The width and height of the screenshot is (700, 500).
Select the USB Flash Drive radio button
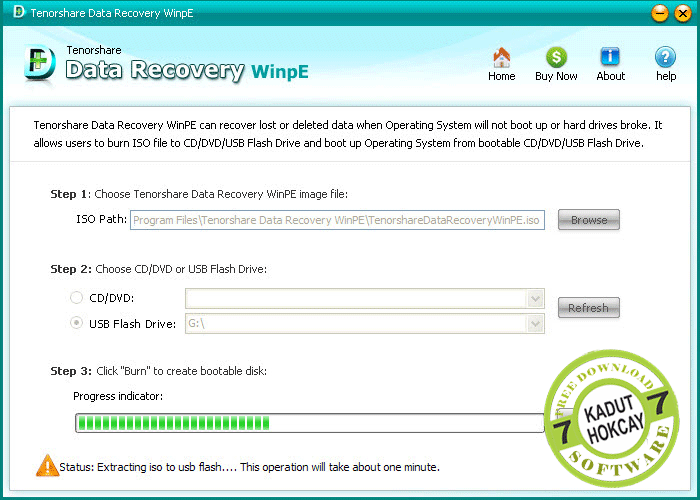76,323
